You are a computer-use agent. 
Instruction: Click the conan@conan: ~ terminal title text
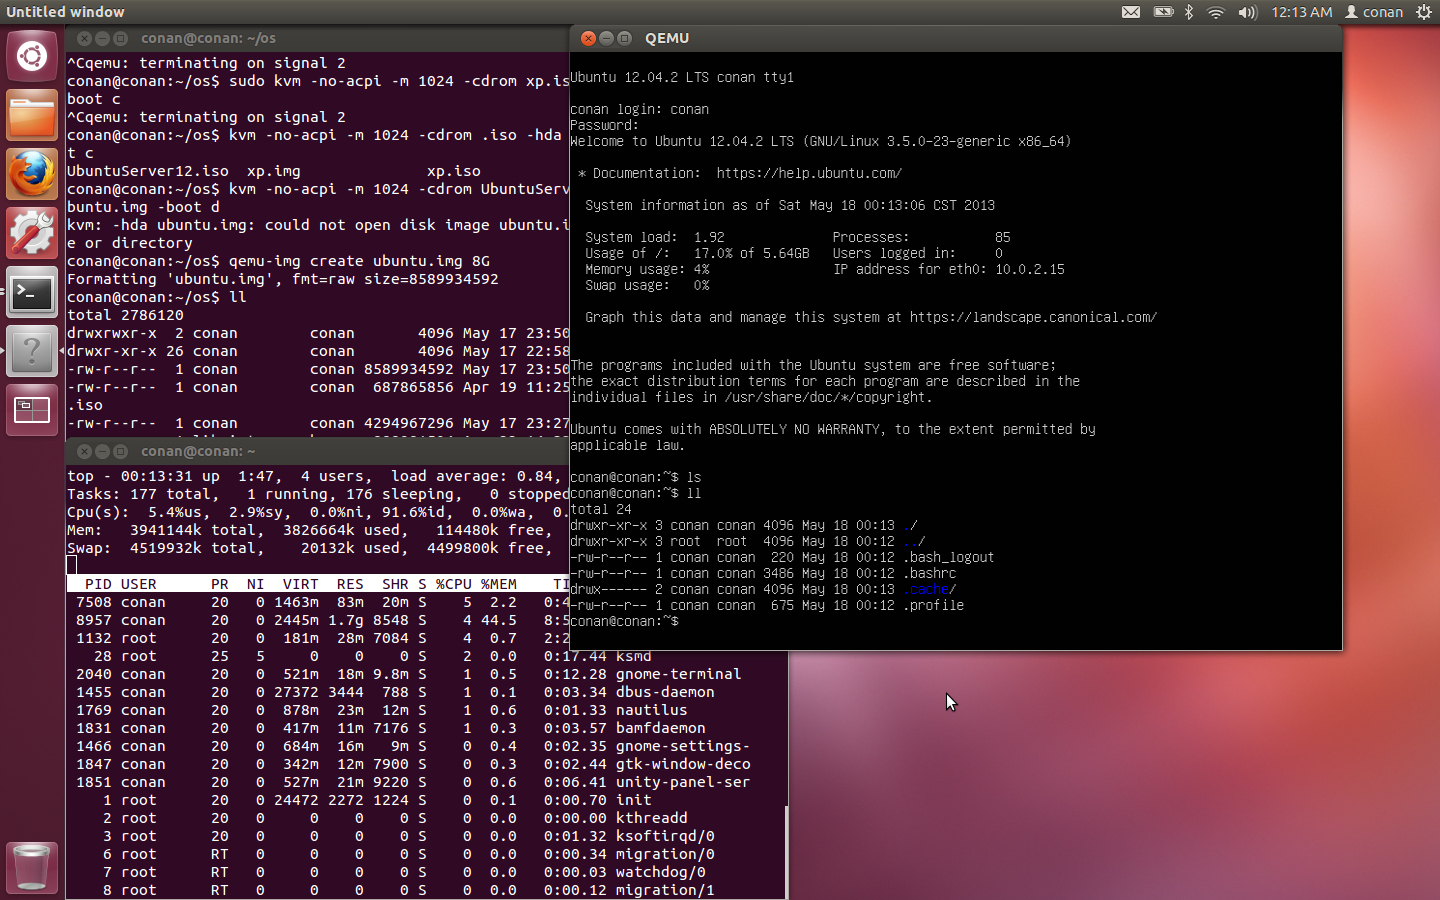tap(198, 451)
